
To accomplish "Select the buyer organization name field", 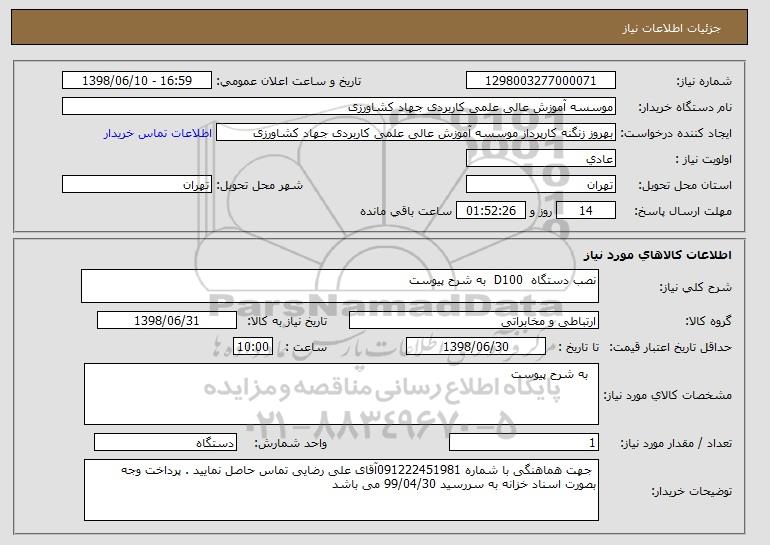I will 339,107.
